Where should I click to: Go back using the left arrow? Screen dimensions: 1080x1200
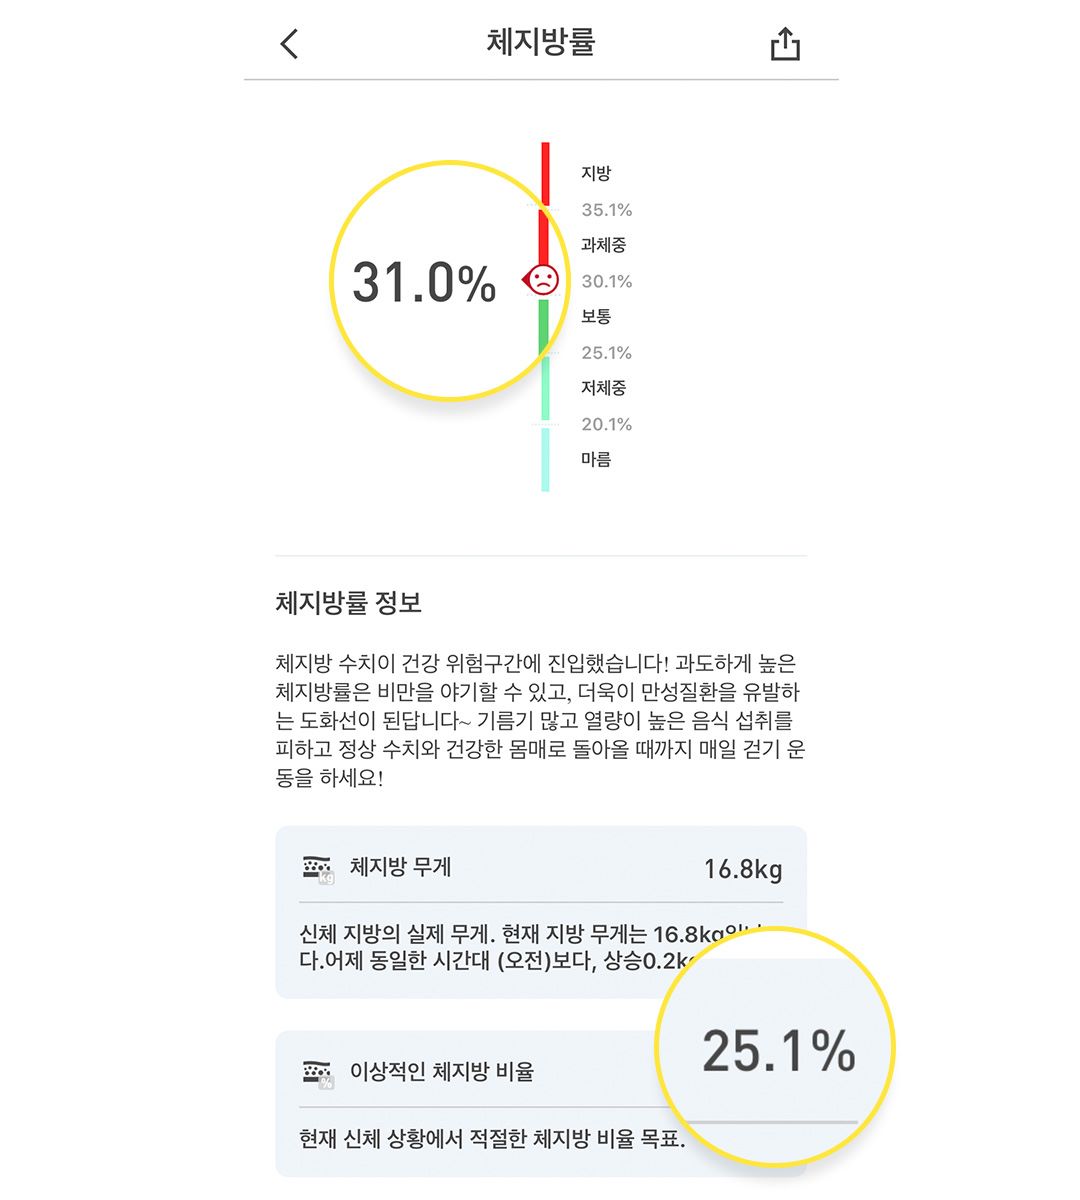(x=289, y=44)
